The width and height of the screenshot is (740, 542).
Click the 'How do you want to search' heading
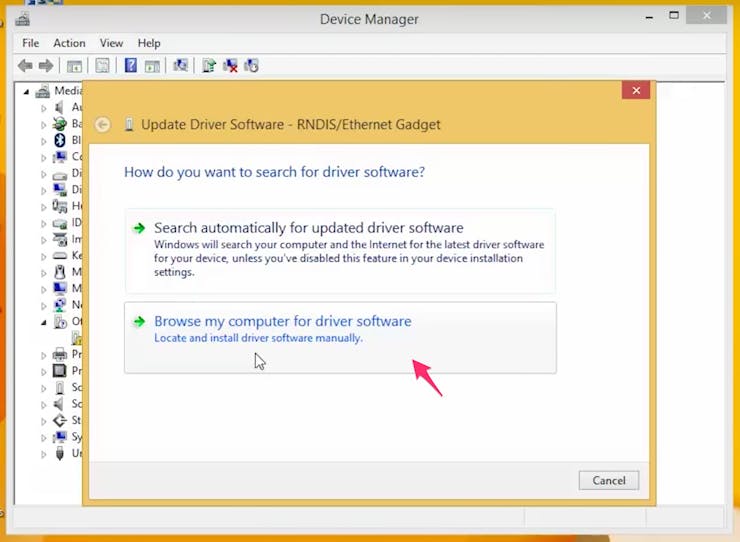(274, 172)
